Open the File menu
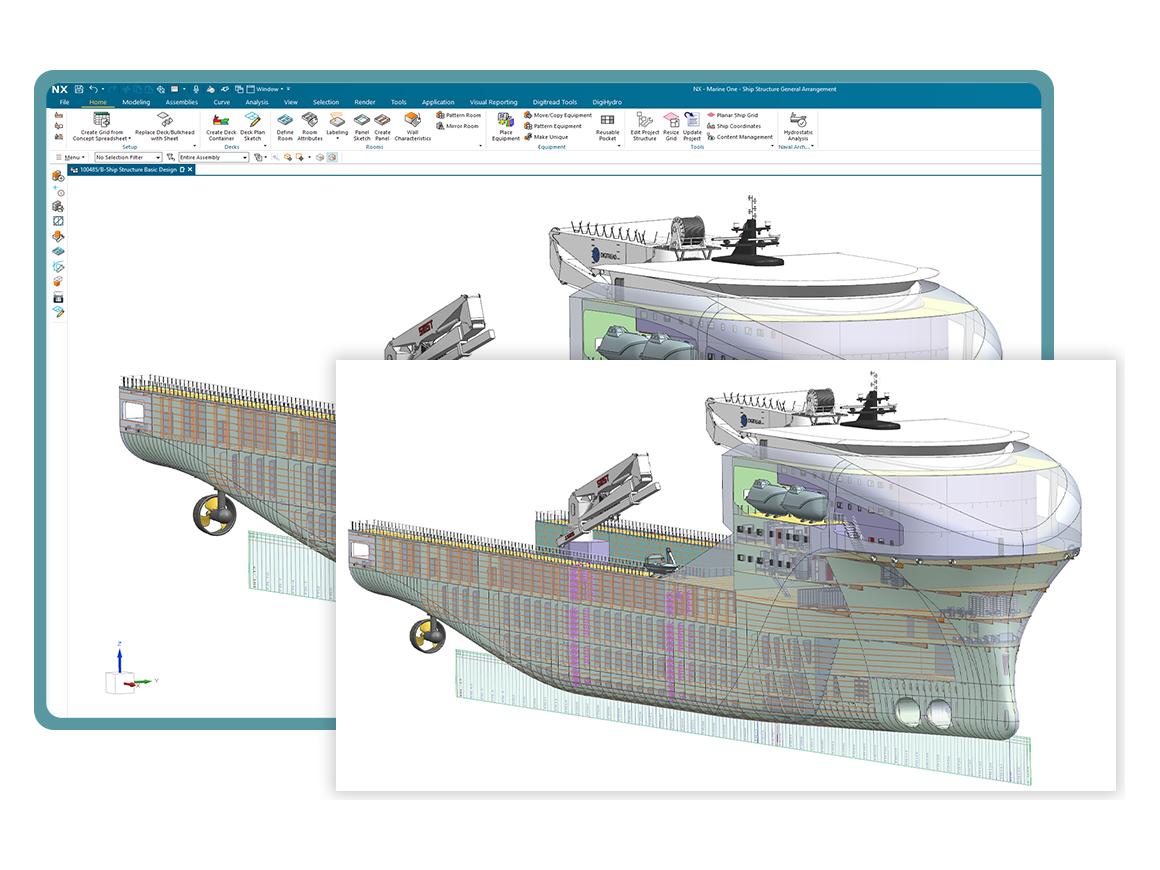Image resolution: width=1160 pixels, height=870 pixels. (x=64, y=102)
